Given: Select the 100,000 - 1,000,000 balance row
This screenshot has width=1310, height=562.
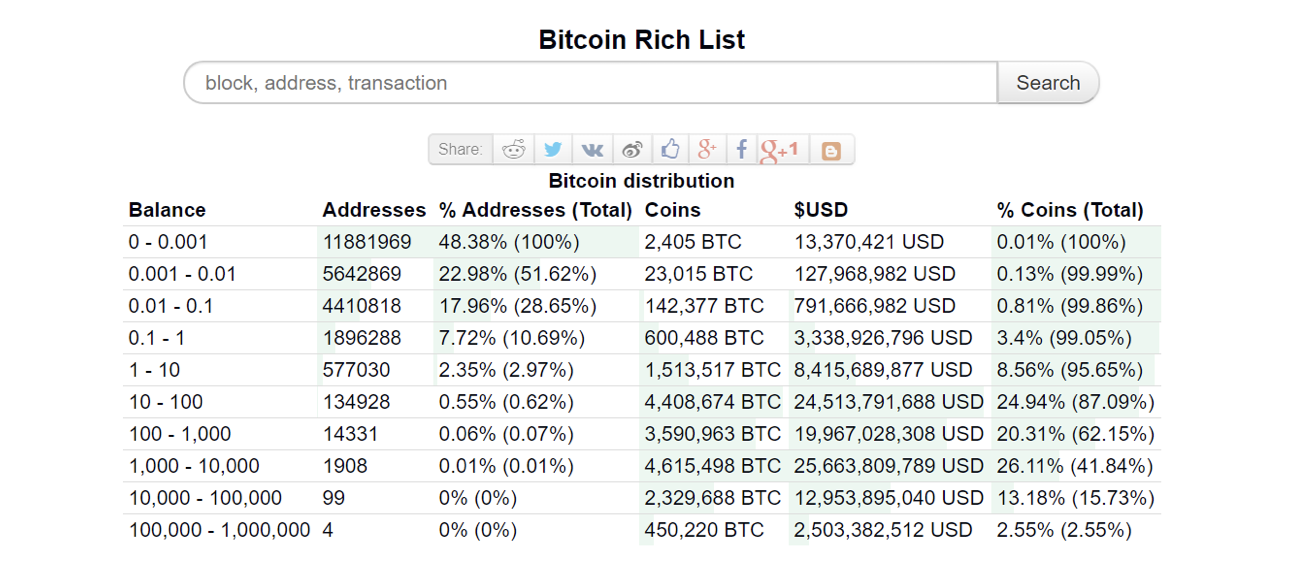Looking at the screenshot, I should [x=219, y=530].
